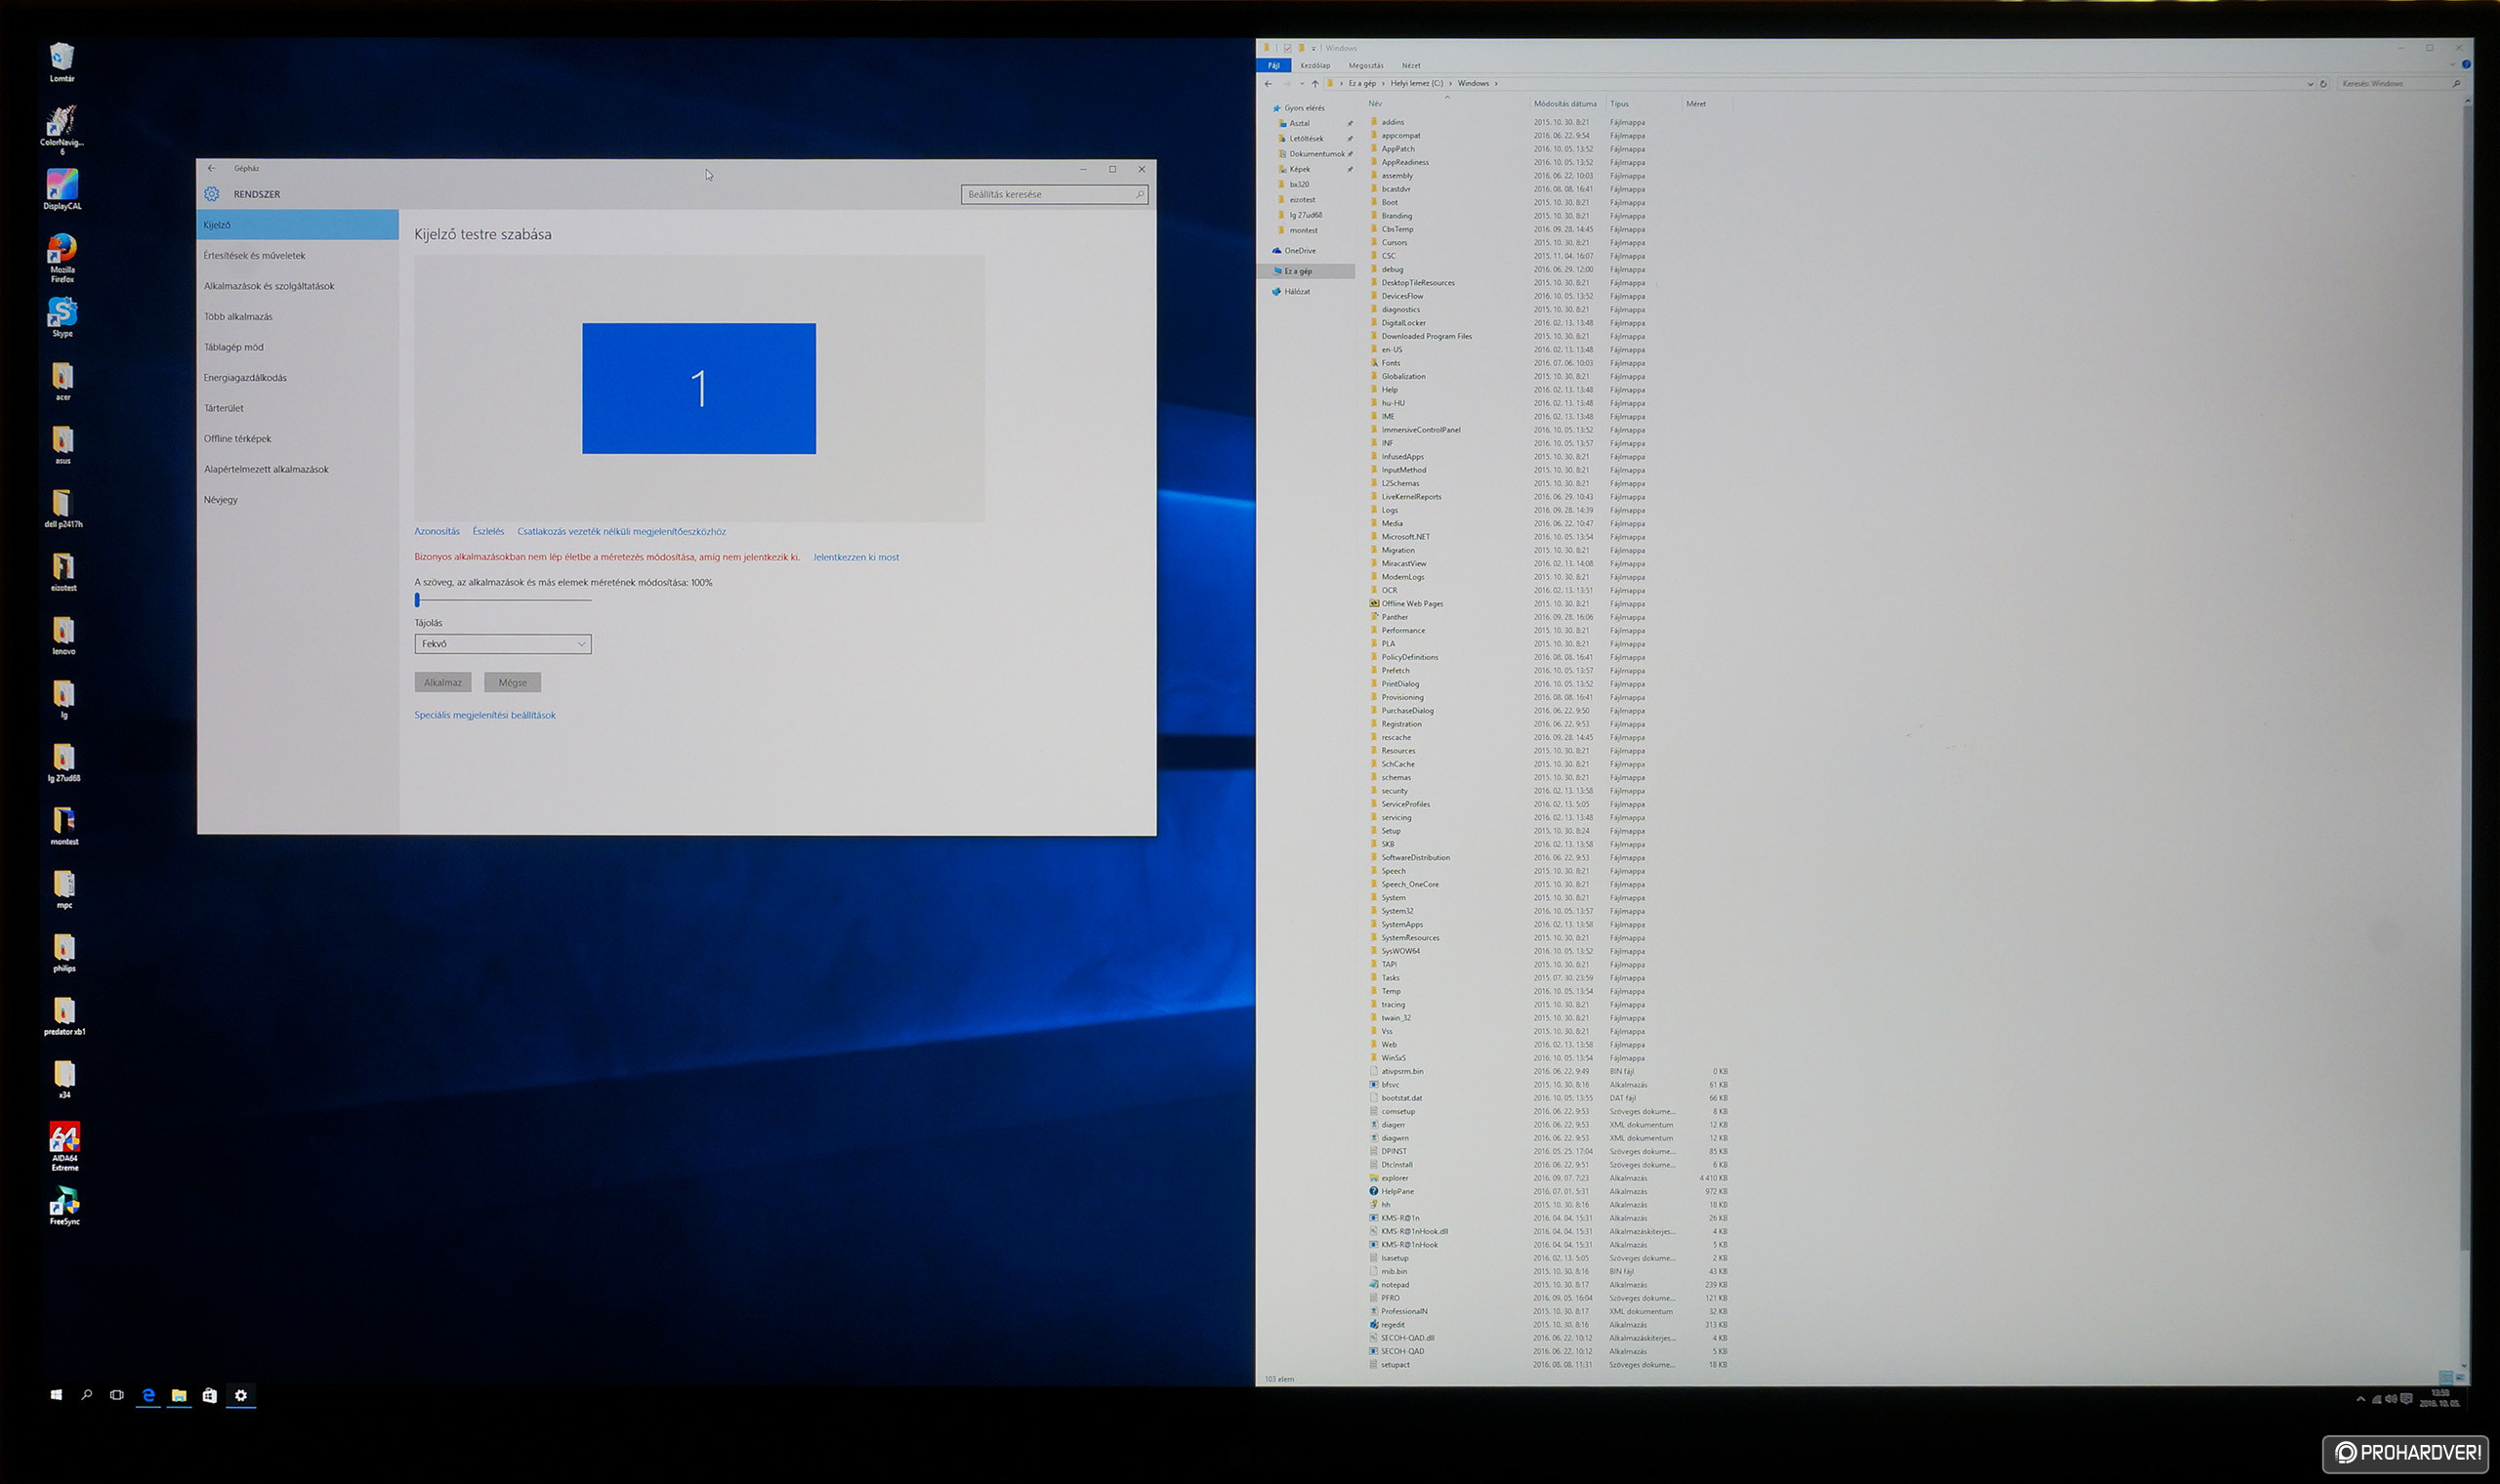The width and height of the screenshot is (2500, 1484).
Task: Click the text scaling slider handle
Action: tap(417, 600)
